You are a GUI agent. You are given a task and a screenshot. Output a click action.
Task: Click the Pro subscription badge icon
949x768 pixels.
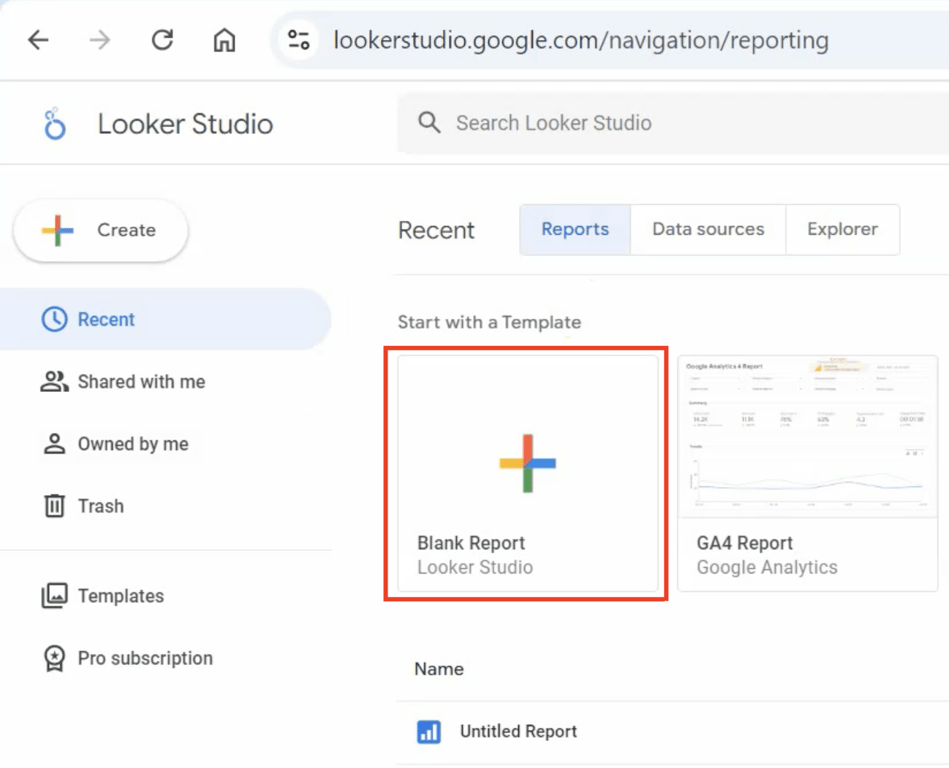[54, 658]
